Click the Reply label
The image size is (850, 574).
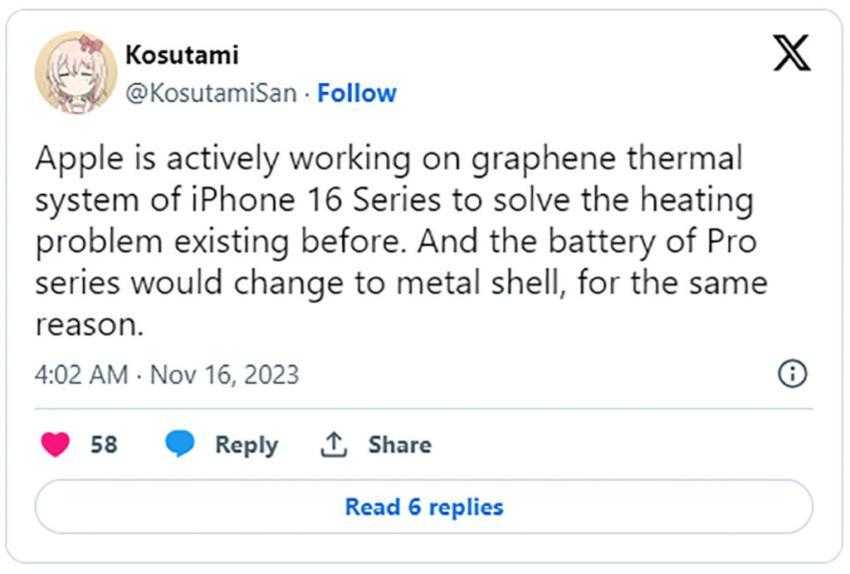pyautogui.click(x=246, y=444)
